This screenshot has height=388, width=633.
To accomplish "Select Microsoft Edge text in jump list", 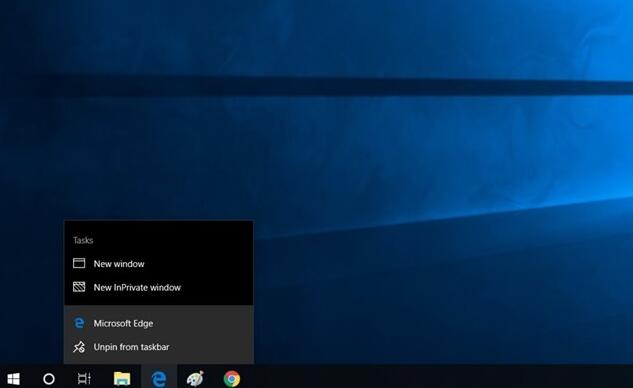I will point(123,323).
